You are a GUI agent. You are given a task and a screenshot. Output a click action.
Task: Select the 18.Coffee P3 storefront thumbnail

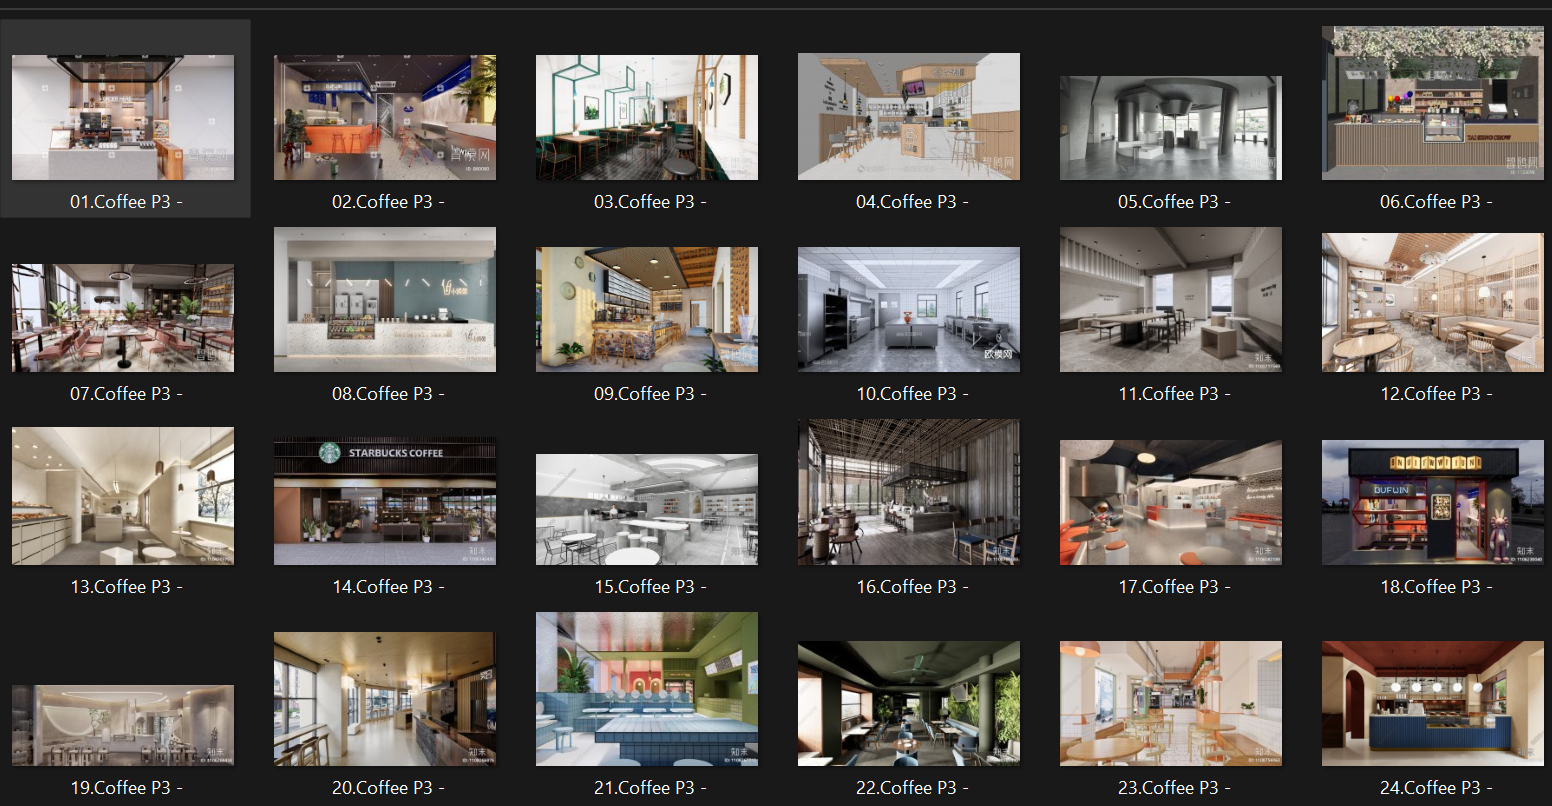coord(1433,502)
